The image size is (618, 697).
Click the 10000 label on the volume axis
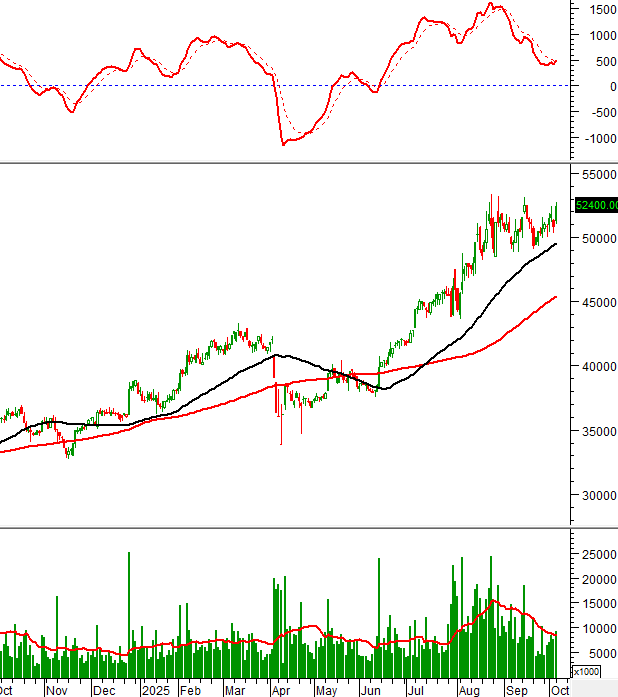tap(596, 629)
